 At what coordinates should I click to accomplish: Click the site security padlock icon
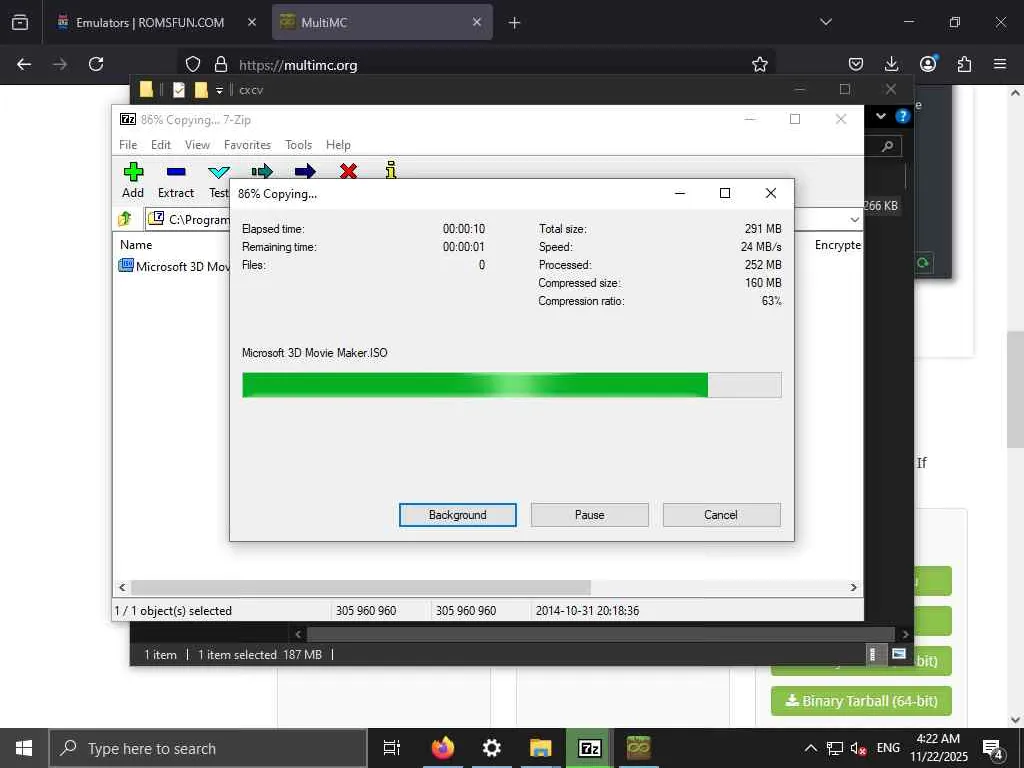point(221,64)
